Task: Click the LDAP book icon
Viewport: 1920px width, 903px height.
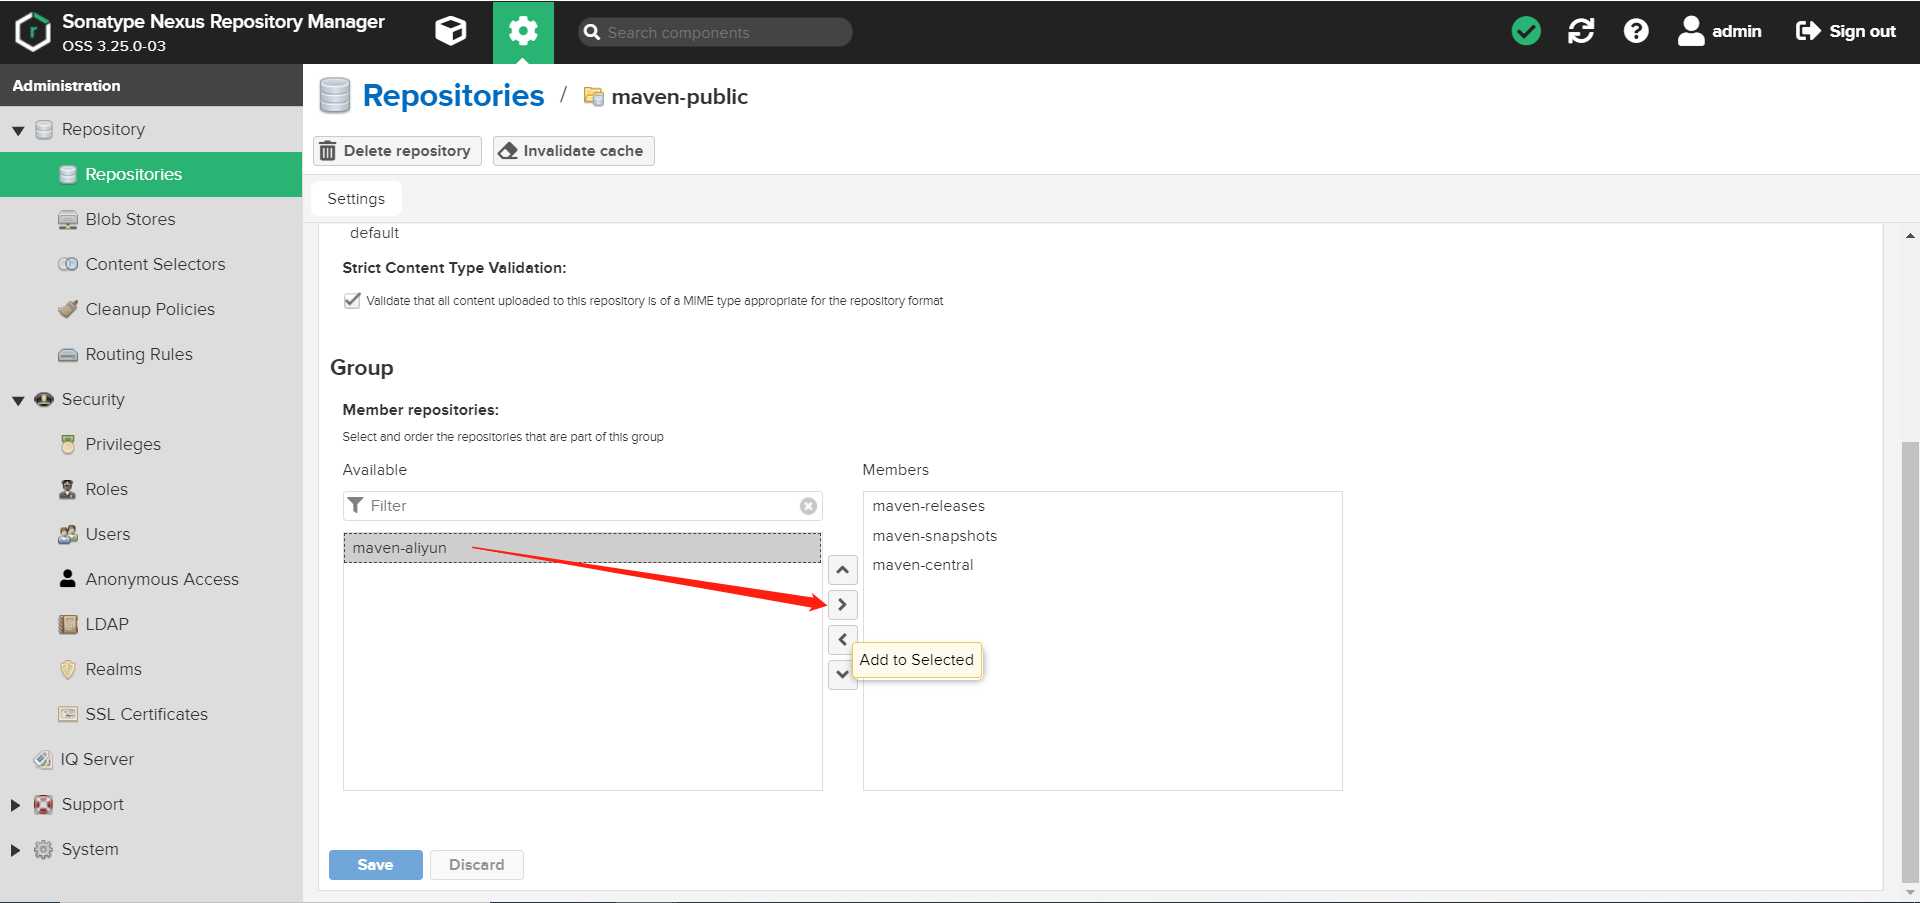Action: [x=68, y=624]
